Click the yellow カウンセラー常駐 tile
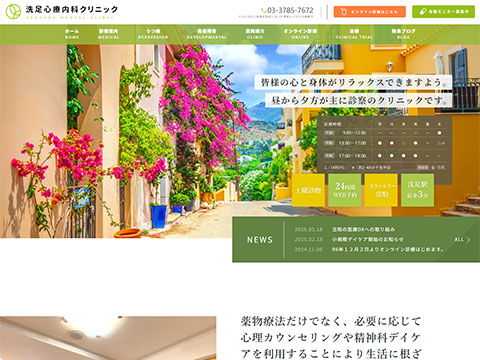This screenshot has width=480, height=360. coord(381,190)
